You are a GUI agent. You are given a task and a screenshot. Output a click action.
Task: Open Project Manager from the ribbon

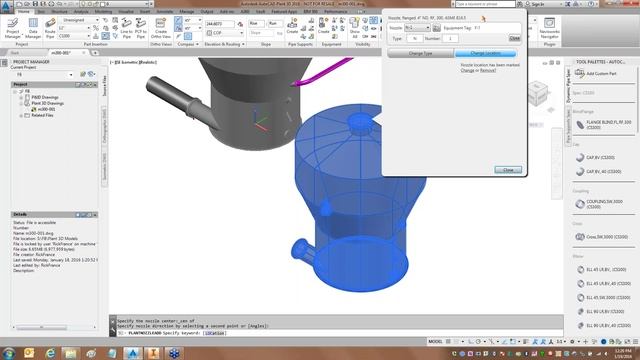[13, 28]
